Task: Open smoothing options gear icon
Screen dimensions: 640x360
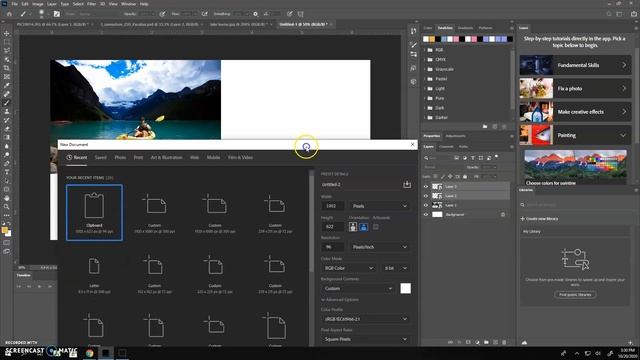Action: click(x=256, y=14)
